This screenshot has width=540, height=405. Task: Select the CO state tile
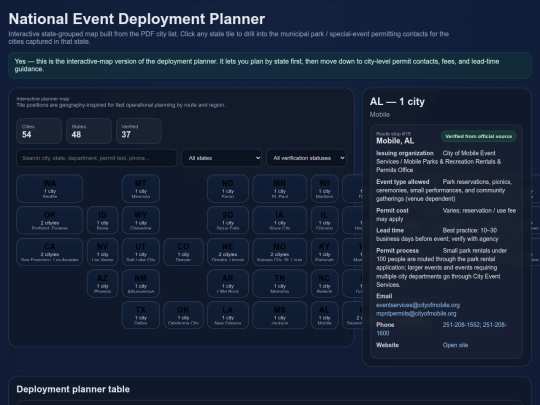[183, 252]
